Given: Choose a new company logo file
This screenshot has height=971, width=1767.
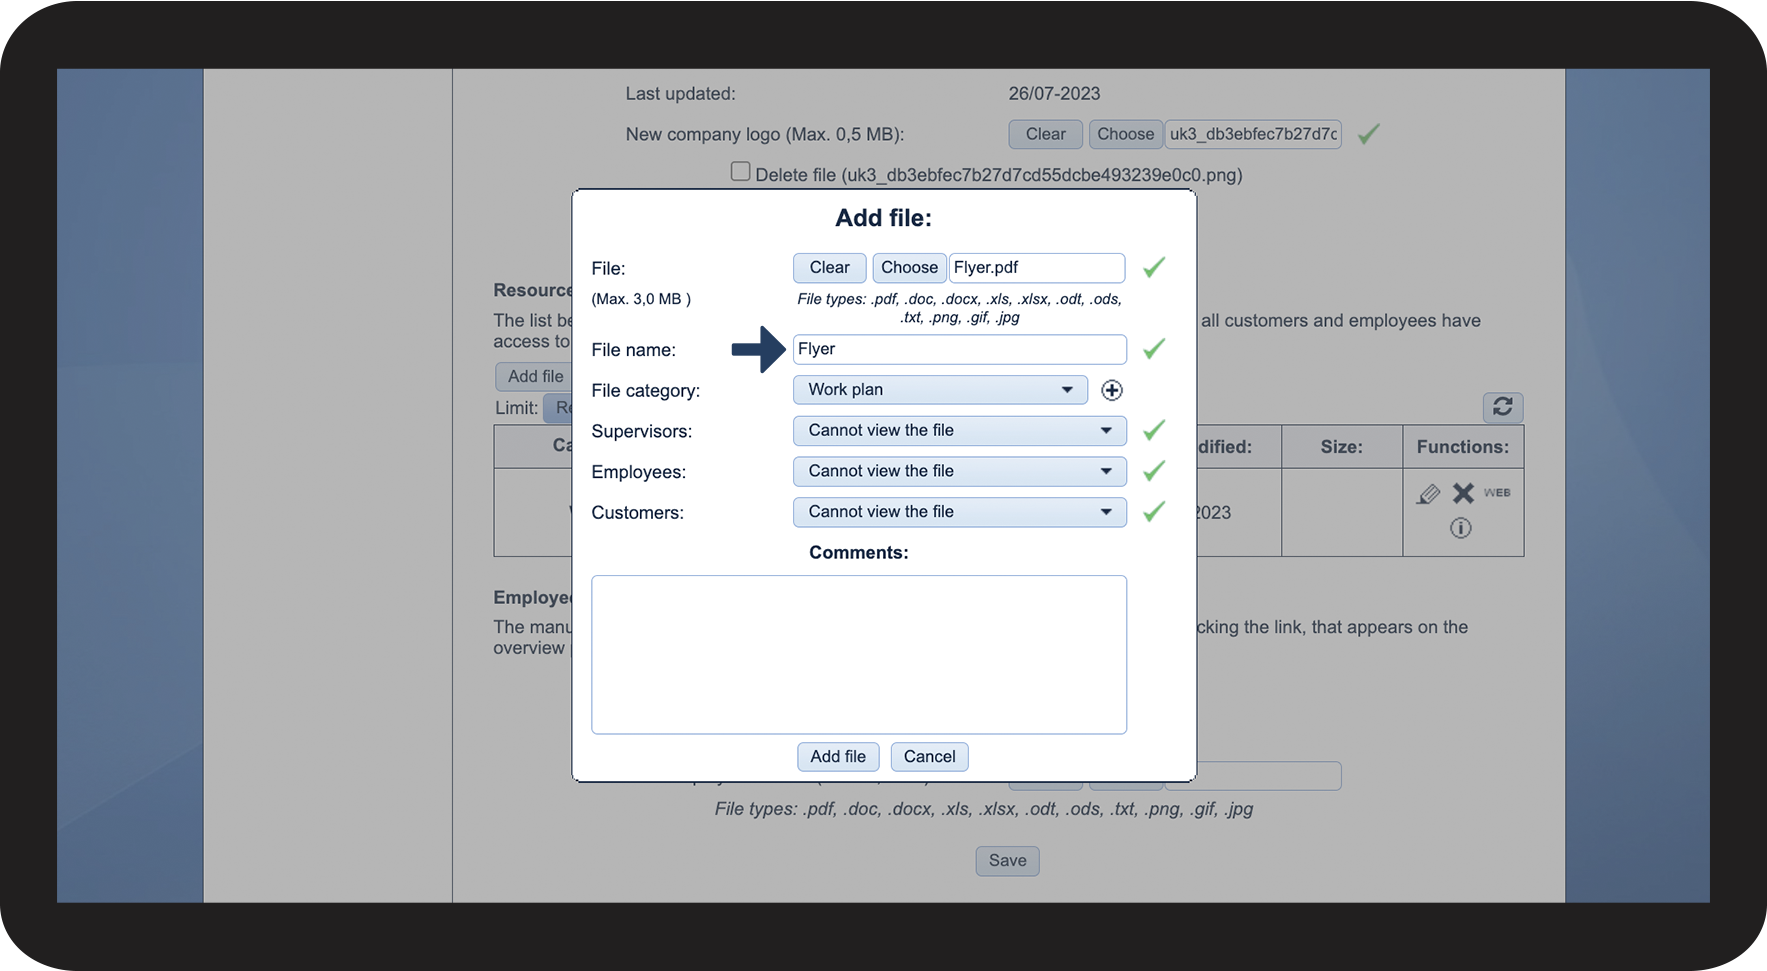Looking at the screenshot, I should pos(1125,134).
